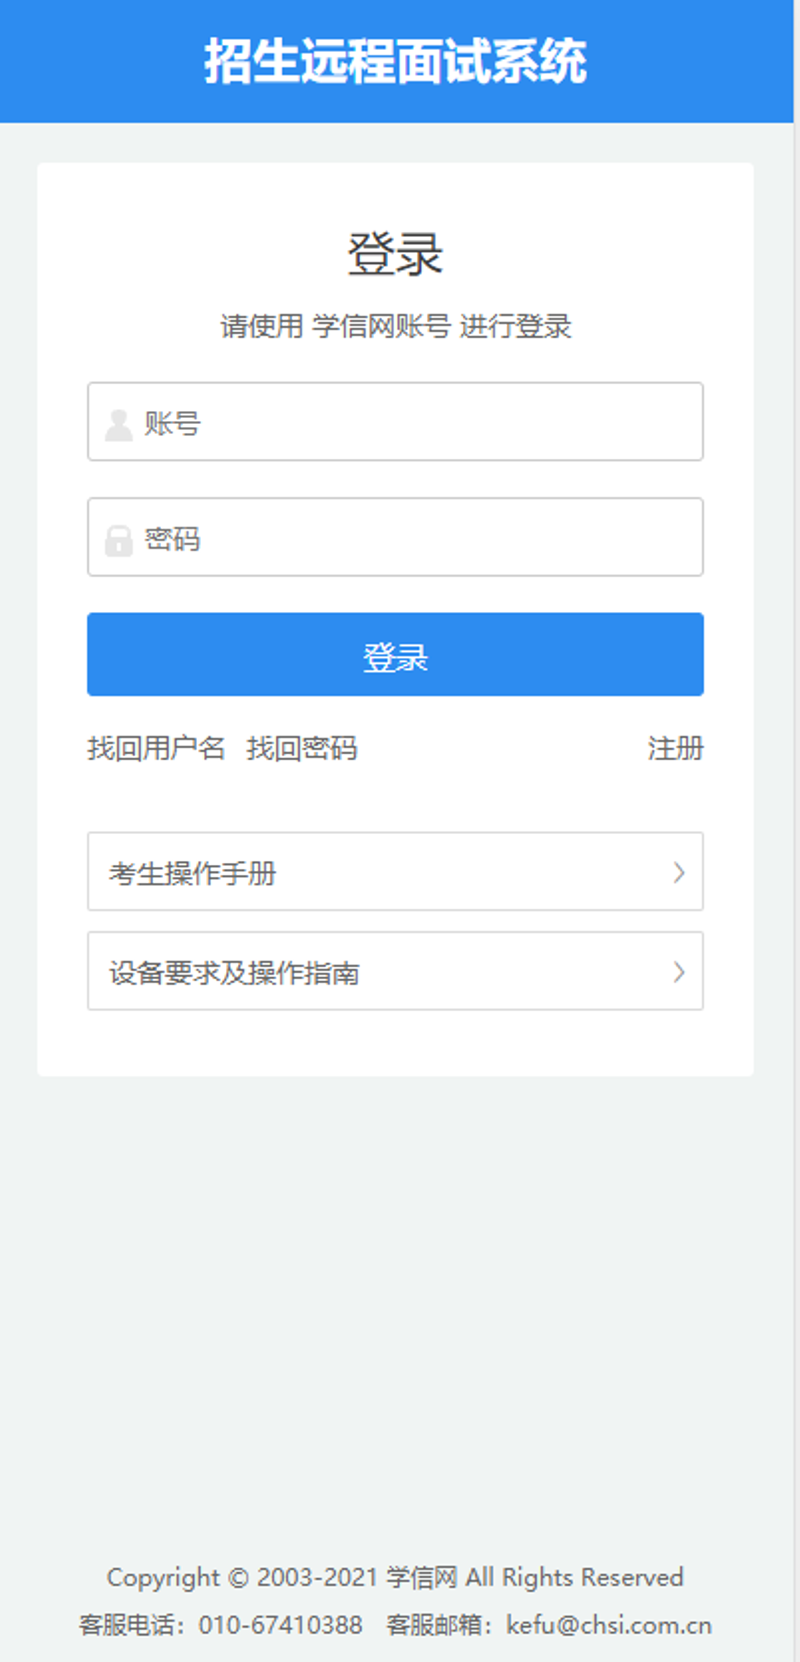This screenshot has width=800, height=1662.
Task: Open the 找回用户名 link
Action: 156,748
